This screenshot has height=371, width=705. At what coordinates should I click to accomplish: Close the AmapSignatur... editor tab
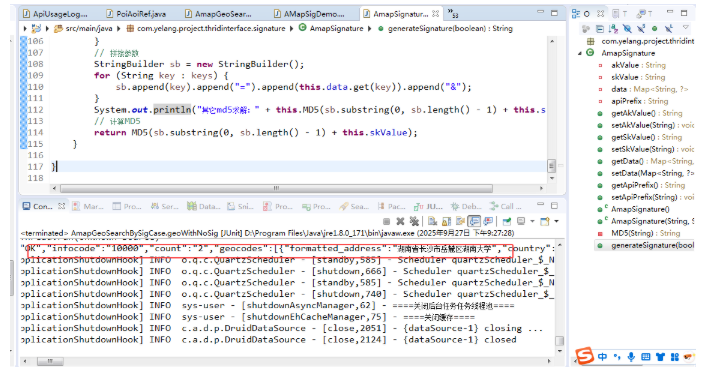(x=435, y=14)
